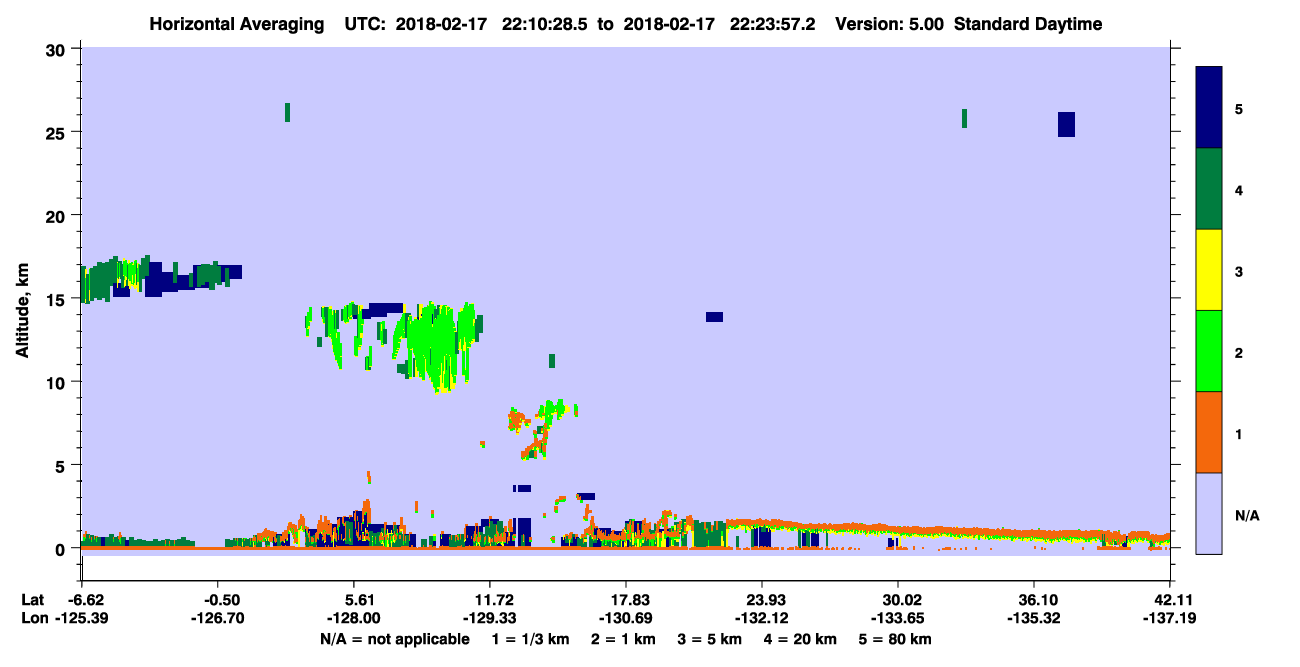Click the yellow level 3 colorbar segment
Screen dimensions: 1300x667
click(1209, 270)
